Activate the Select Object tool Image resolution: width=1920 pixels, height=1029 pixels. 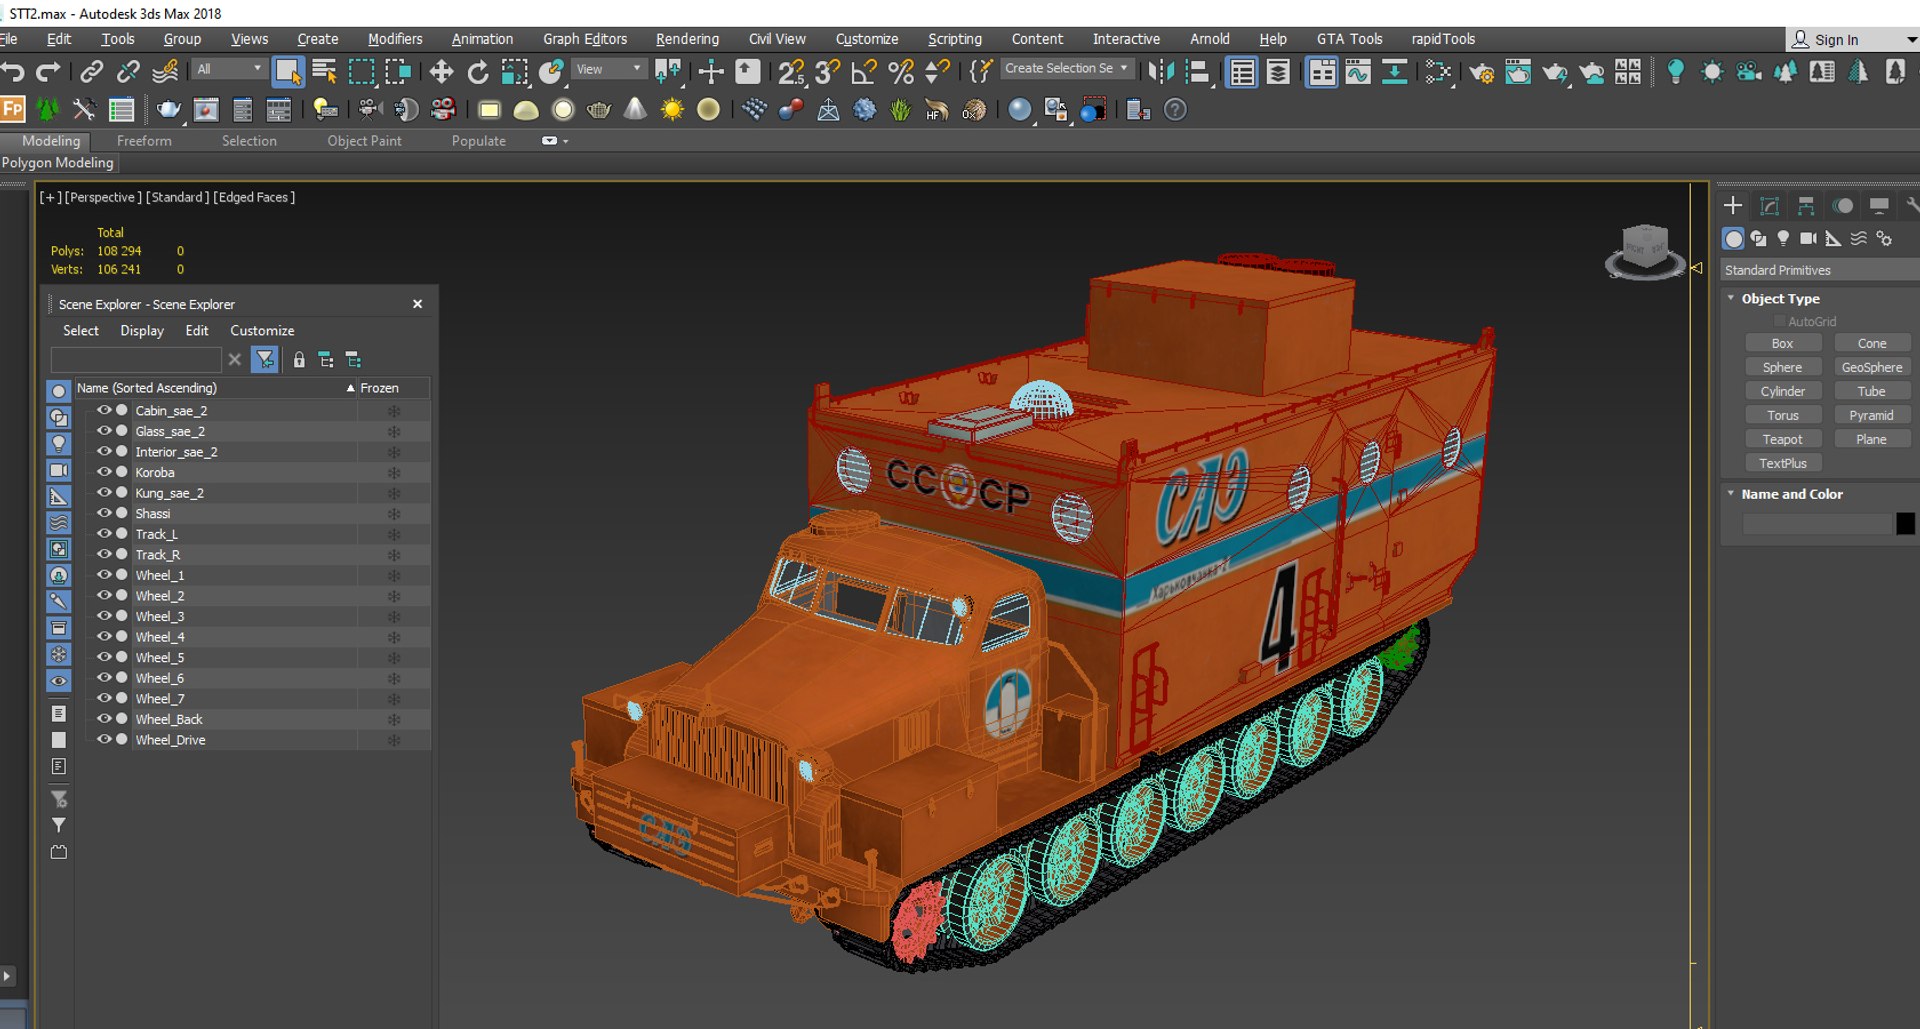coord(288,72)
